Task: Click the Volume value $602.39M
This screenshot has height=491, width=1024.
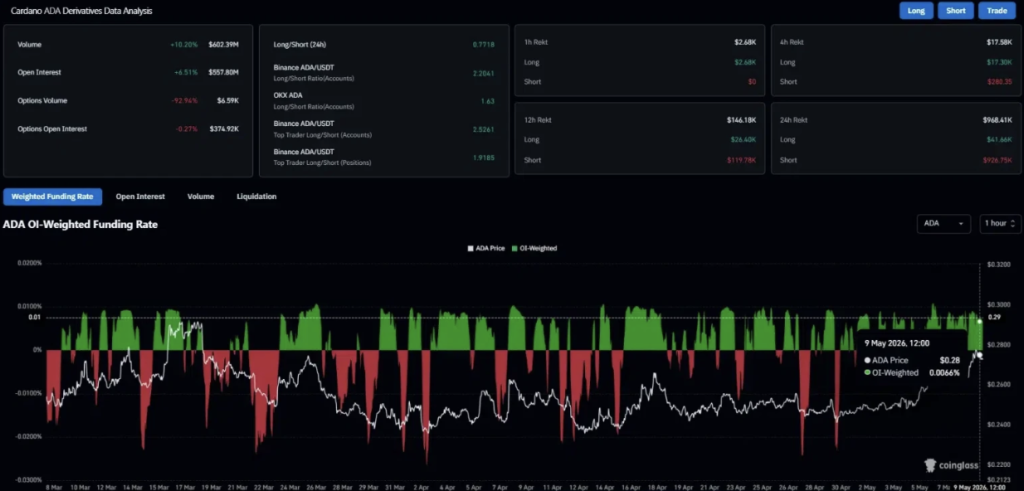Action: [223, 44]
